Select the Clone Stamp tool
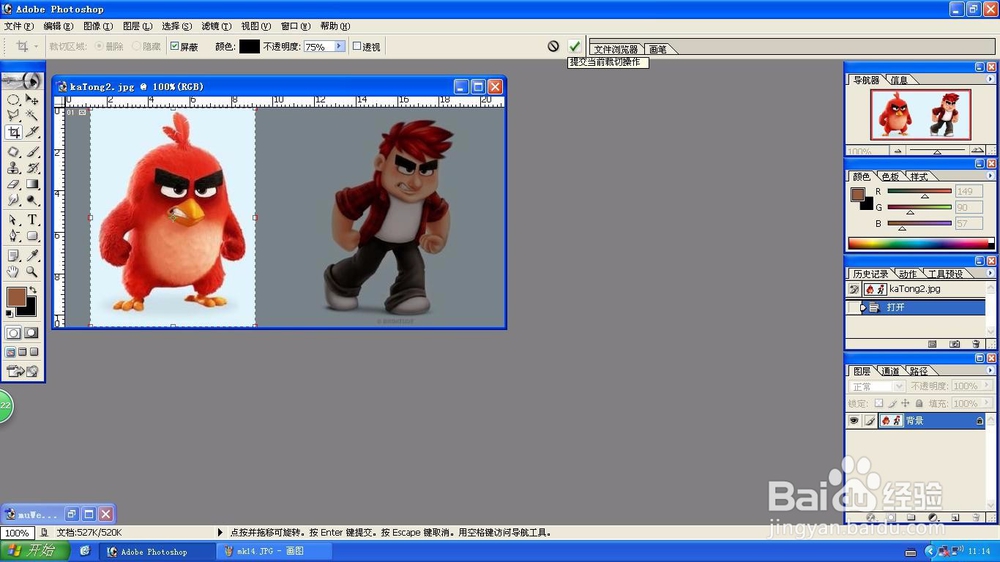This screenshot has height=562, width=1000. tap(13, 168)
